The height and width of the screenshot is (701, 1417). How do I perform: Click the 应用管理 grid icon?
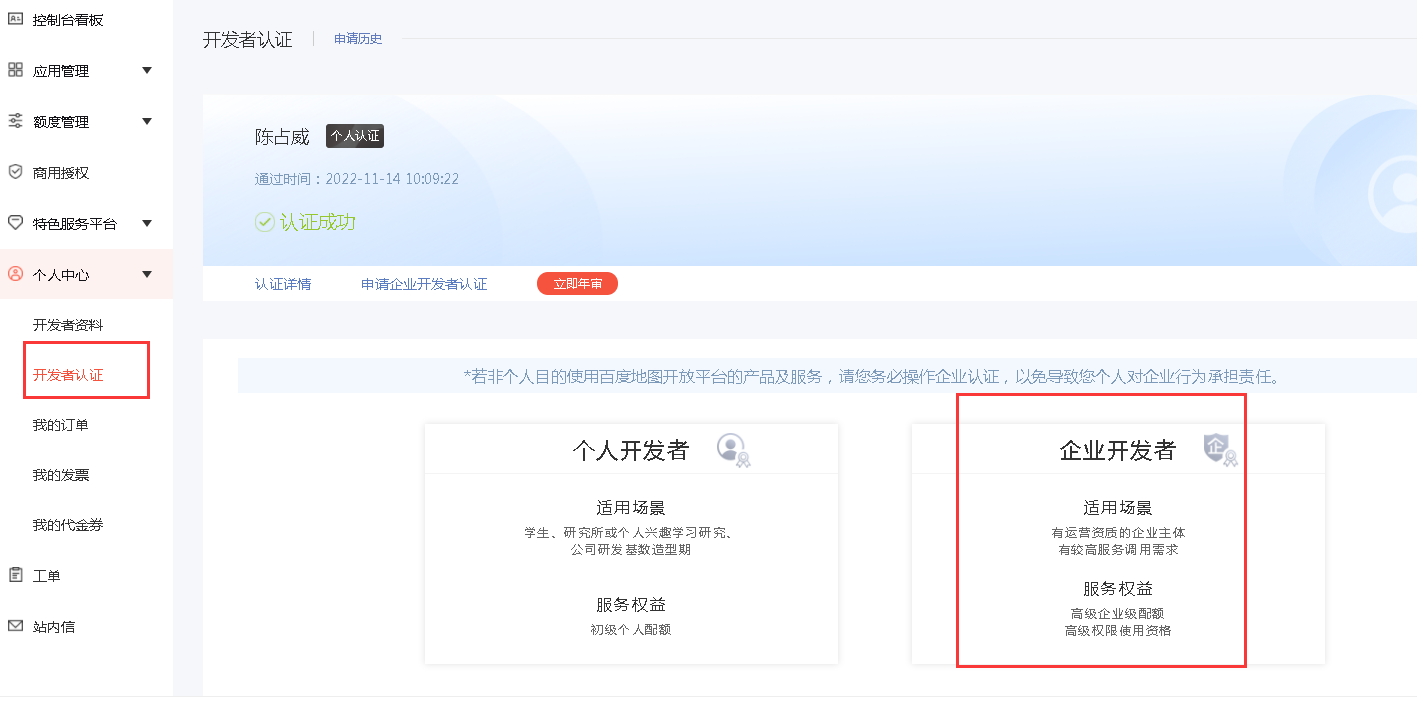coord(15,70)
